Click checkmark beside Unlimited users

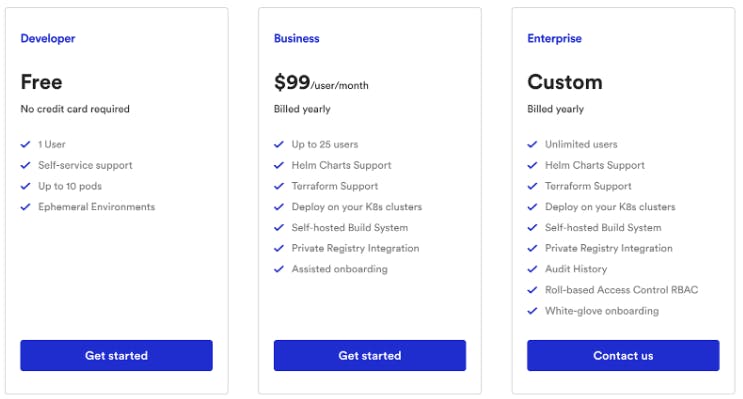tap(532, 145)
